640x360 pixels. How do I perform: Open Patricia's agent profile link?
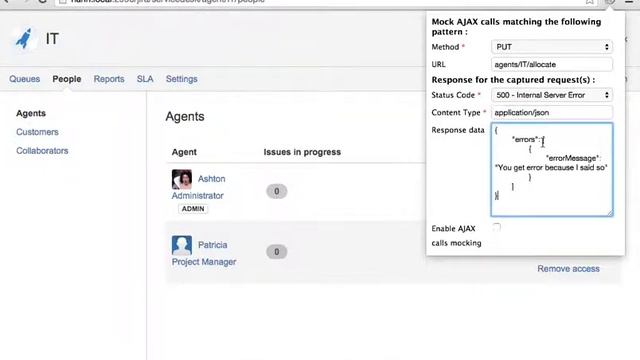pos(213,245)
